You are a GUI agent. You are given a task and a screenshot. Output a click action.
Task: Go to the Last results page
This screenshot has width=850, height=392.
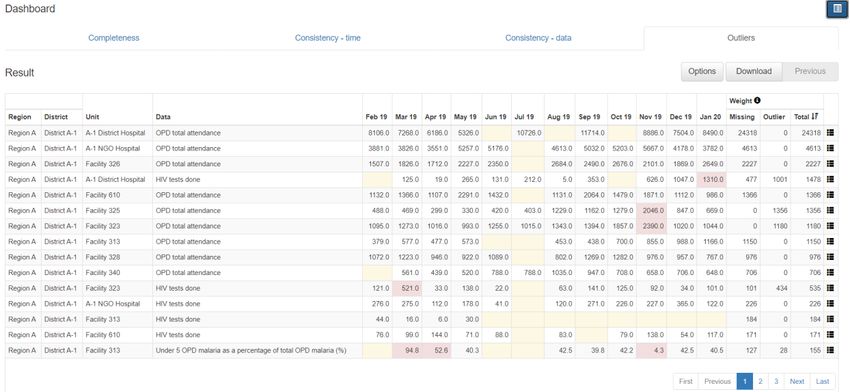point(822,382)
